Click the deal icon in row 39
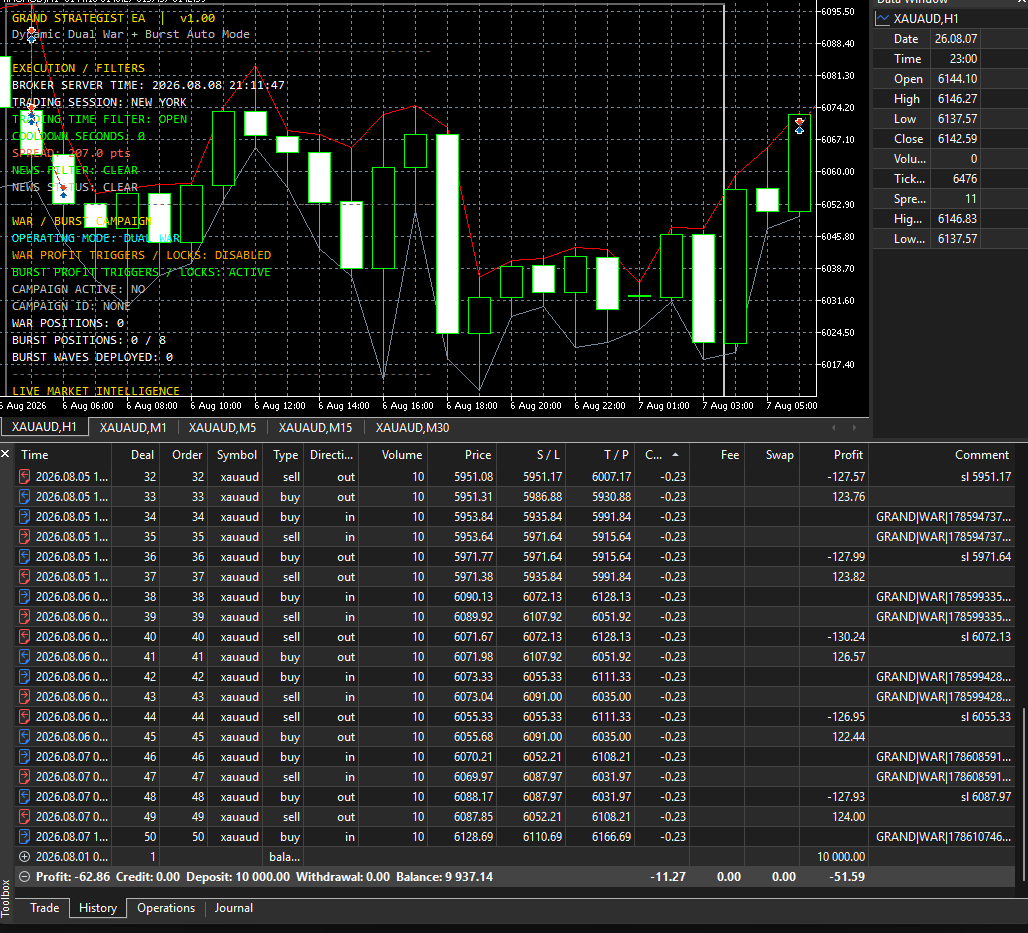This screenshot has width=1028, height=933. coord(24,616)
